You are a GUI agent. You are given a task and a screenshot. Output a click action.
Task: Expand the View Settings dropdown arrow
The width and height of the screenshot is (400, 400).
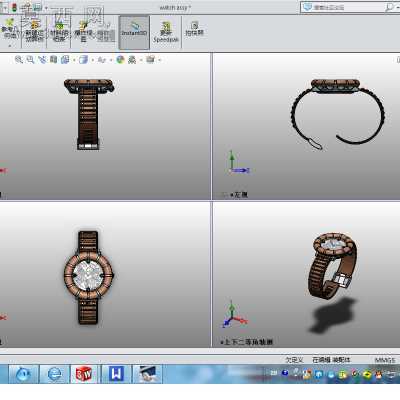coord(160,60)
